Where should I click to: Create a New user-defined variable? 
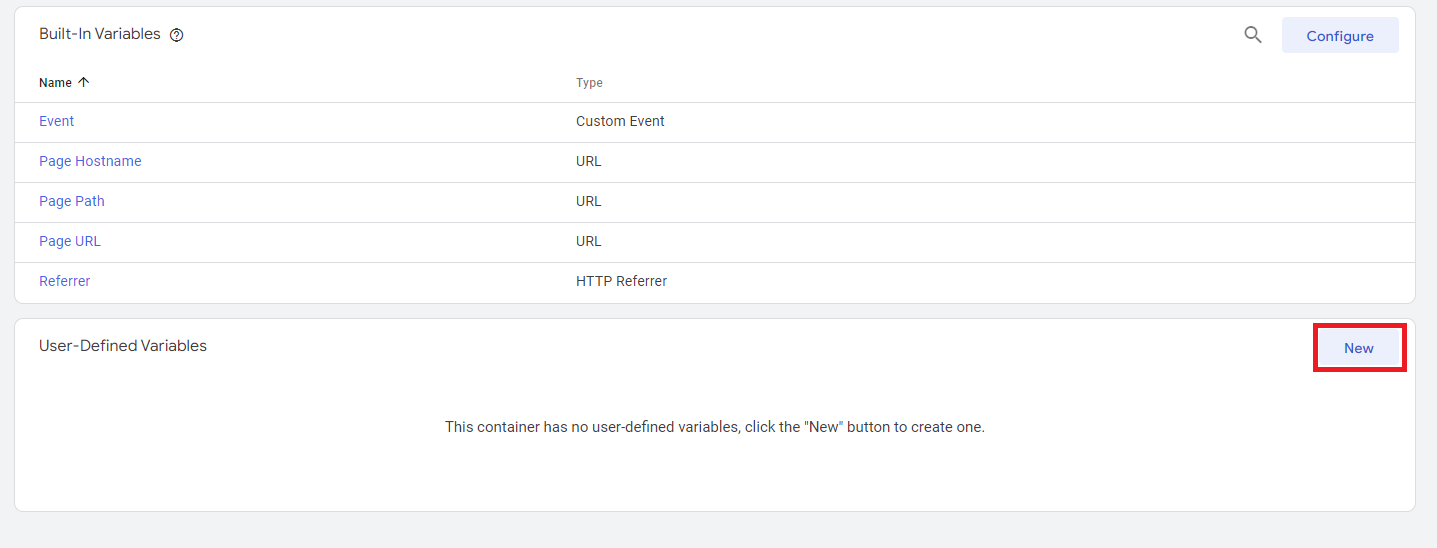click(1359, 348)
